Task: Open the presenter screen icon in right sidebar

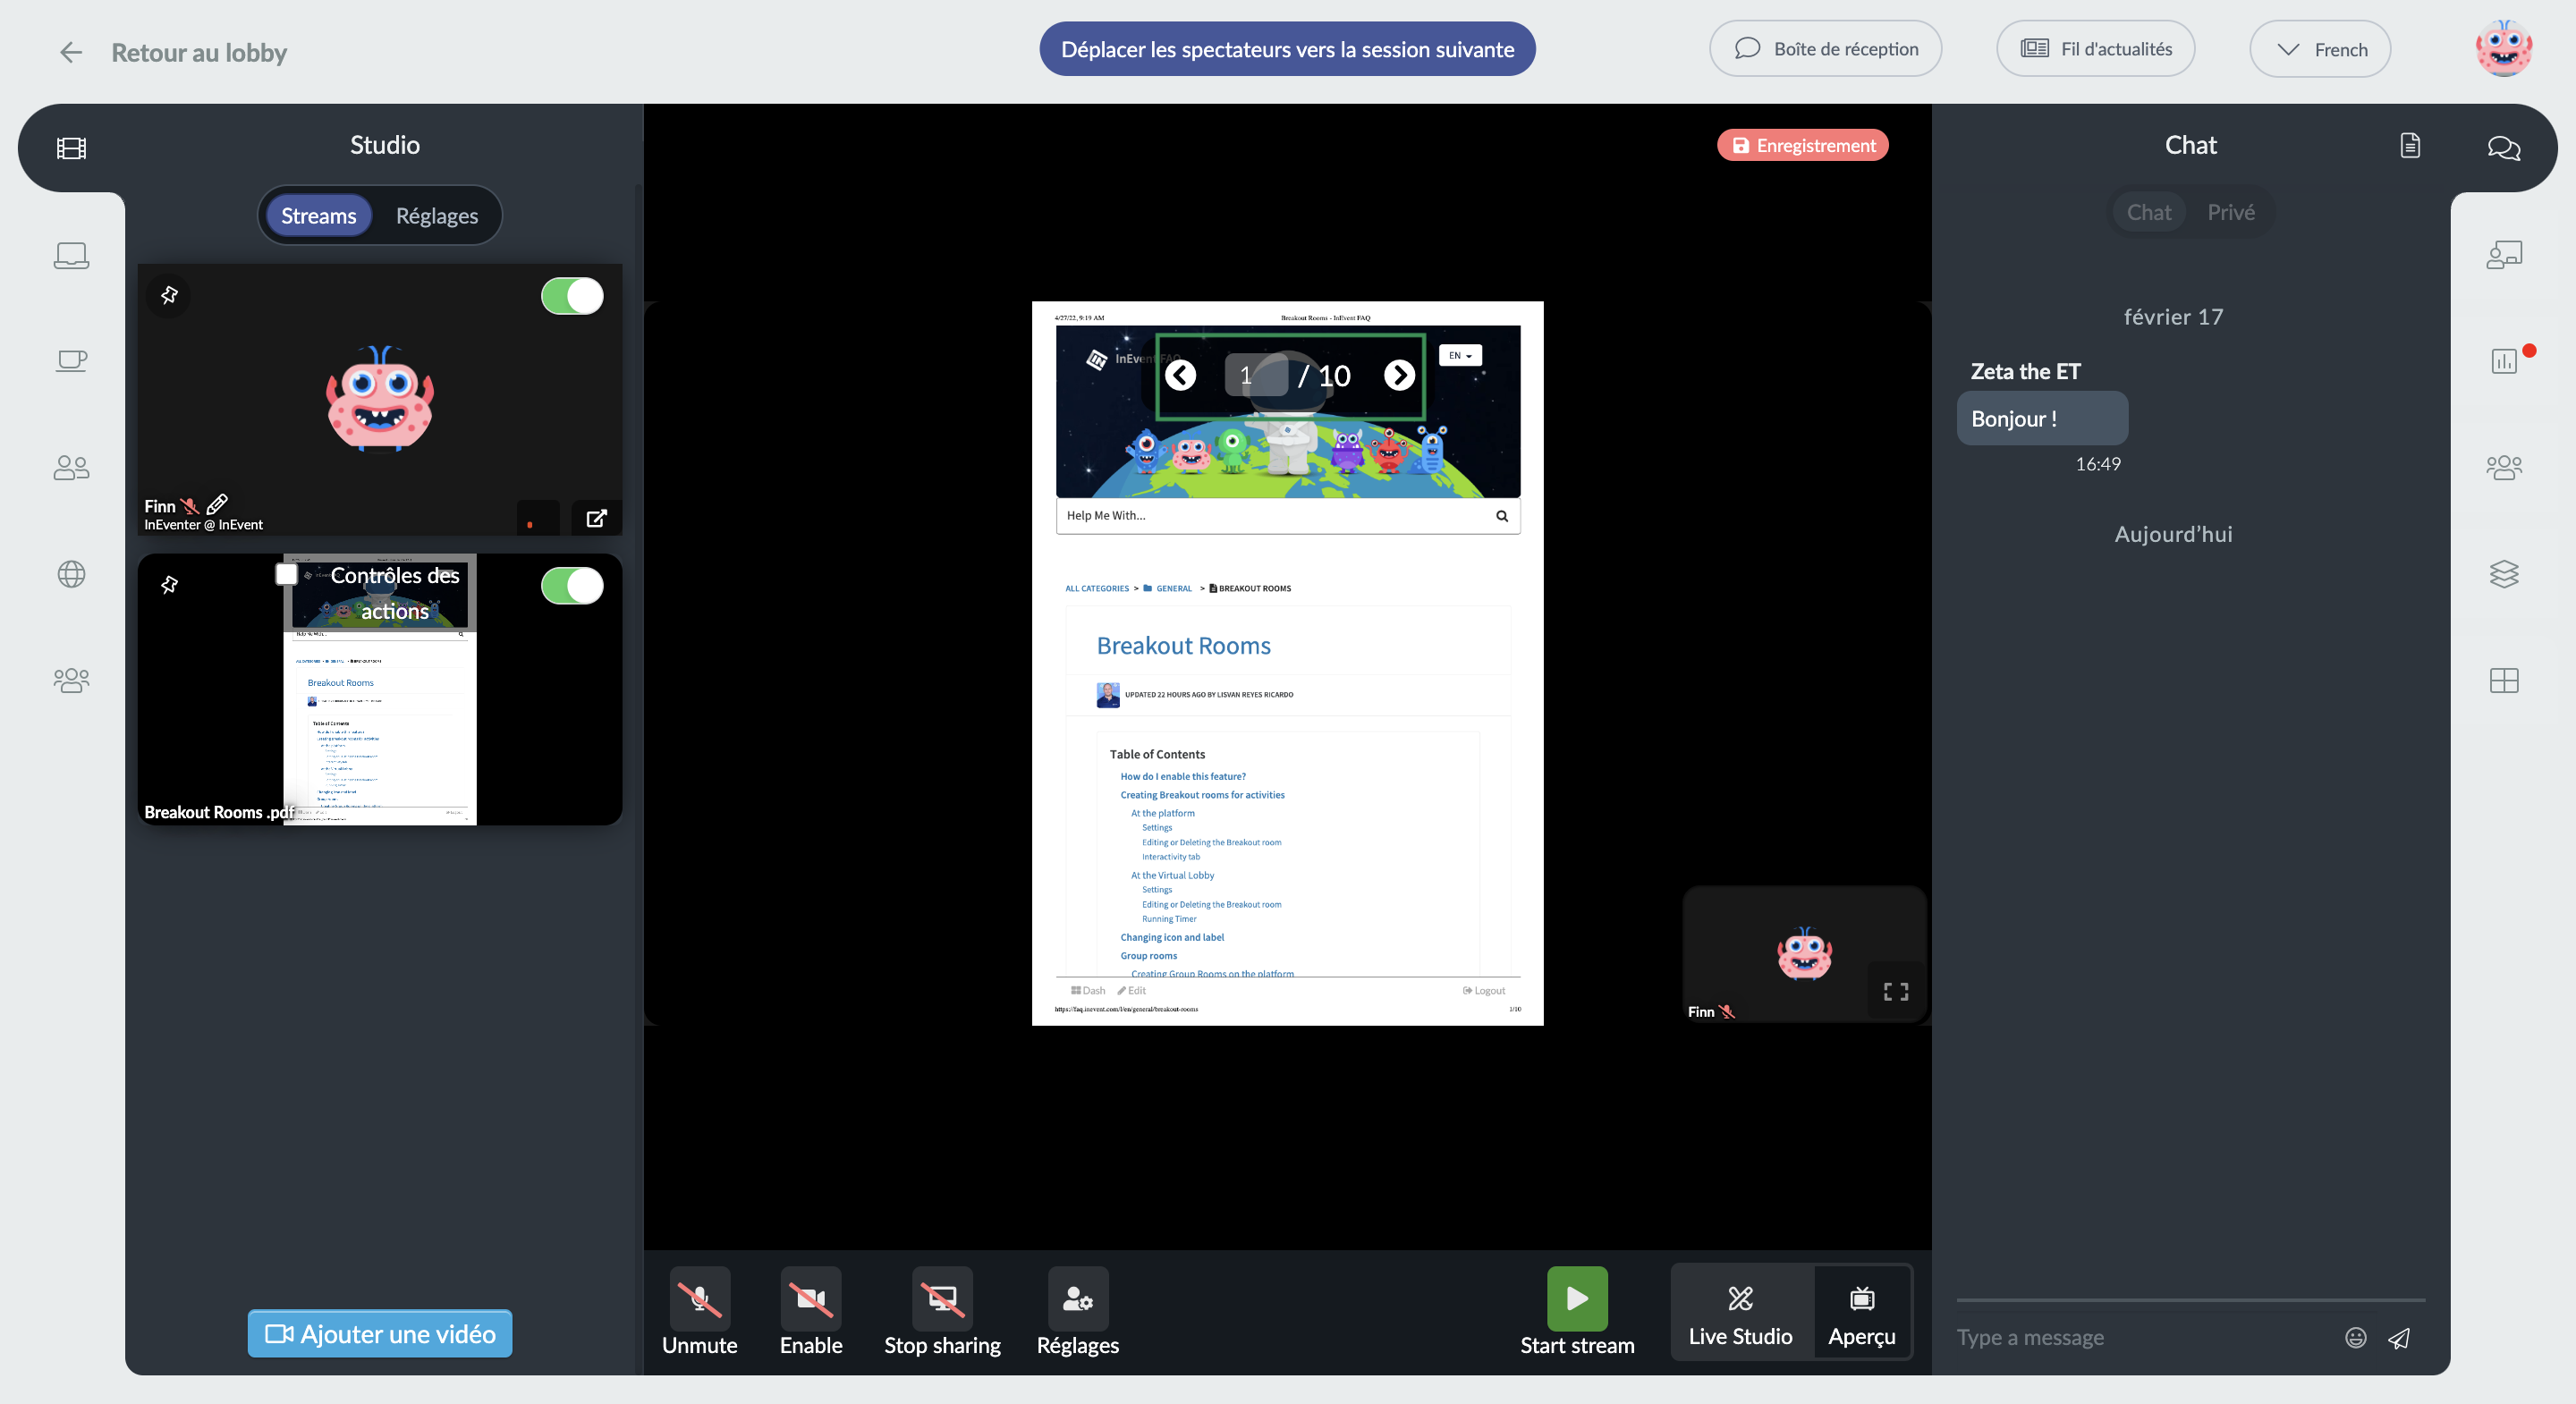Action: pyautogui.click(x=2504, y=255)
